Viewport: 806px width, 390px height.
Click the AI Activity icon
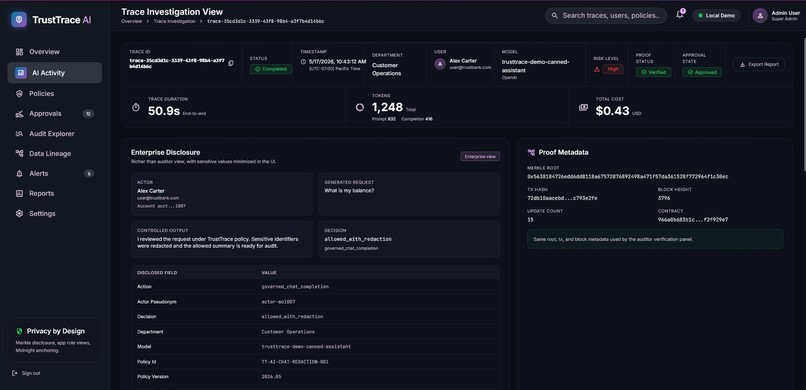point(21,73)
